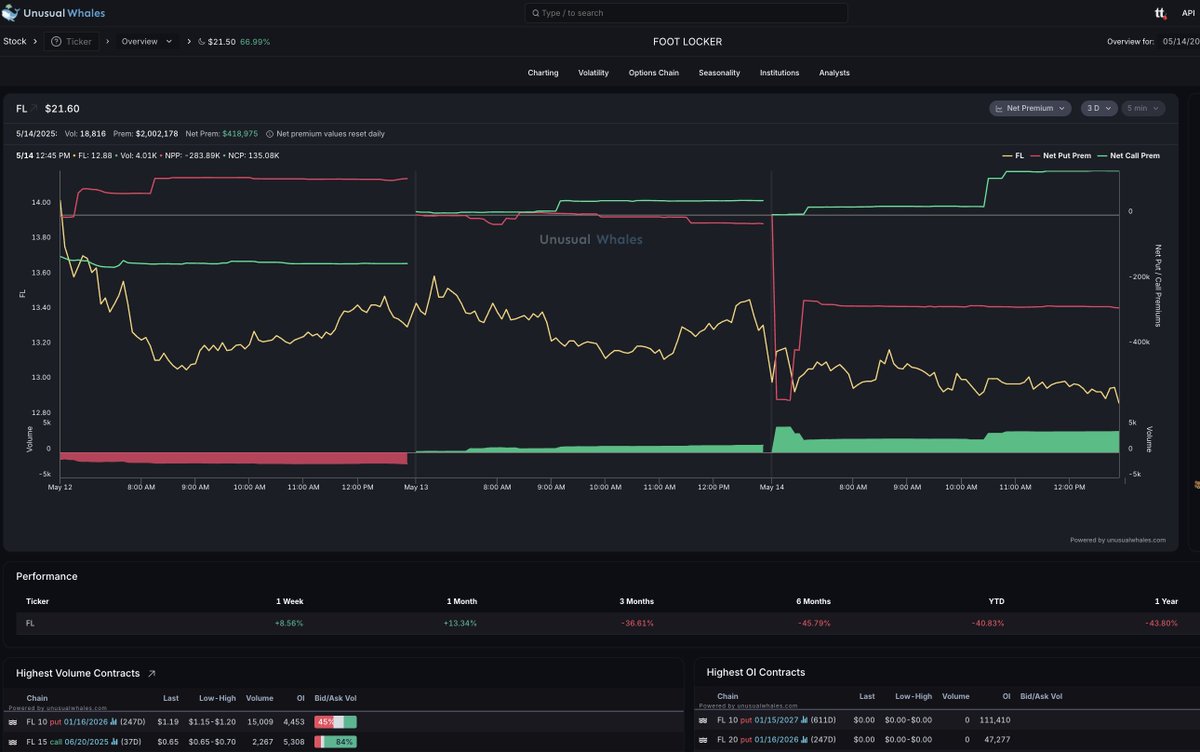Image resolution: width=1200 pixels, height=752 pixels.
Task: Click the Net Prem $418,975 value
Action: click(x=240, y=133)
